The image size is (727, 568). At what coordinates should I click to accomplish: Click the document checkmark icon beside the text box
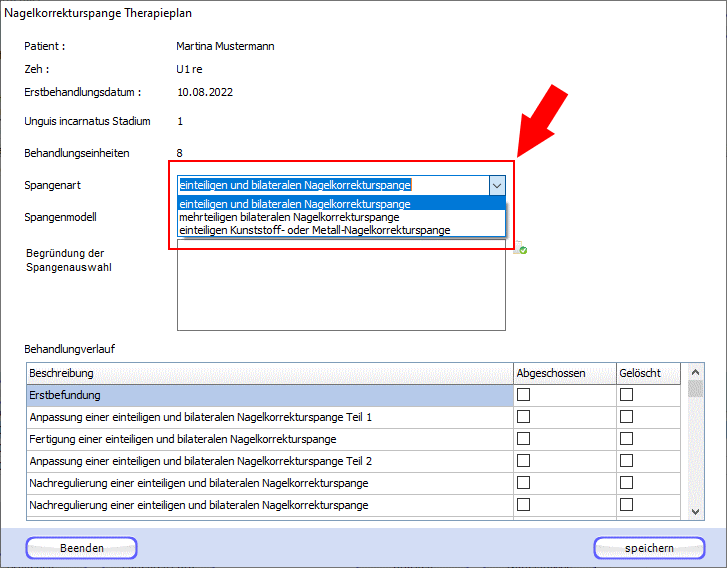click(522, 250)
